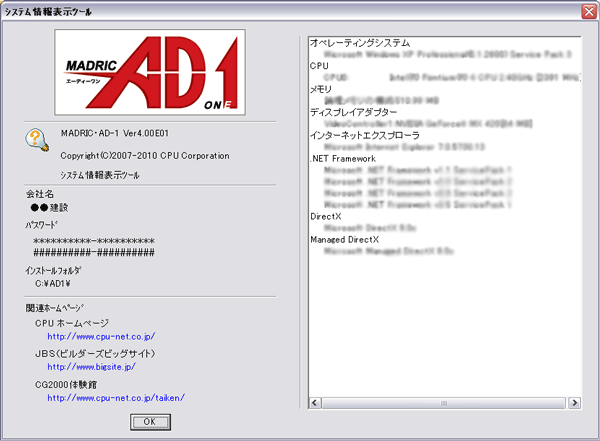Viewport: 600px width, 441px height.
Task: Click the right arrow of horizontal scrollbar
Action: (x=574, y=403)
